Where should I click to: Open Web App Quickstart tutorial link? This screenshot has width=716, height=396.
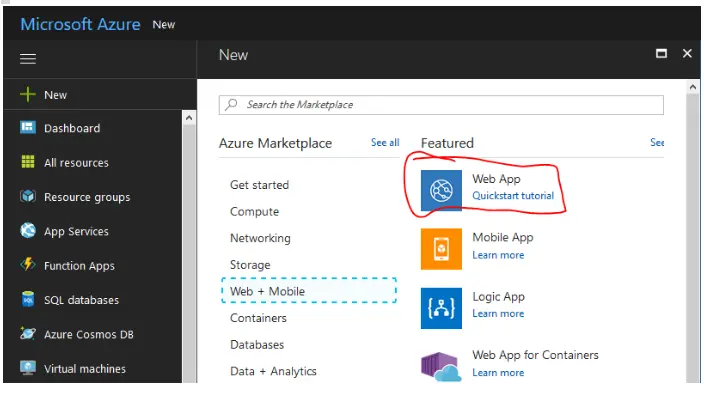click(x=513, y=195)
